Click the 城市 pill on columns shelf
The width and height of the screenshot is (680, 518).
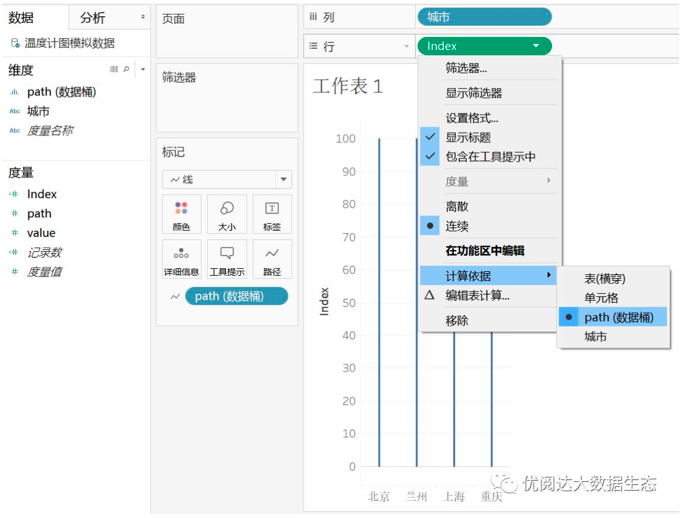(484, 17)
